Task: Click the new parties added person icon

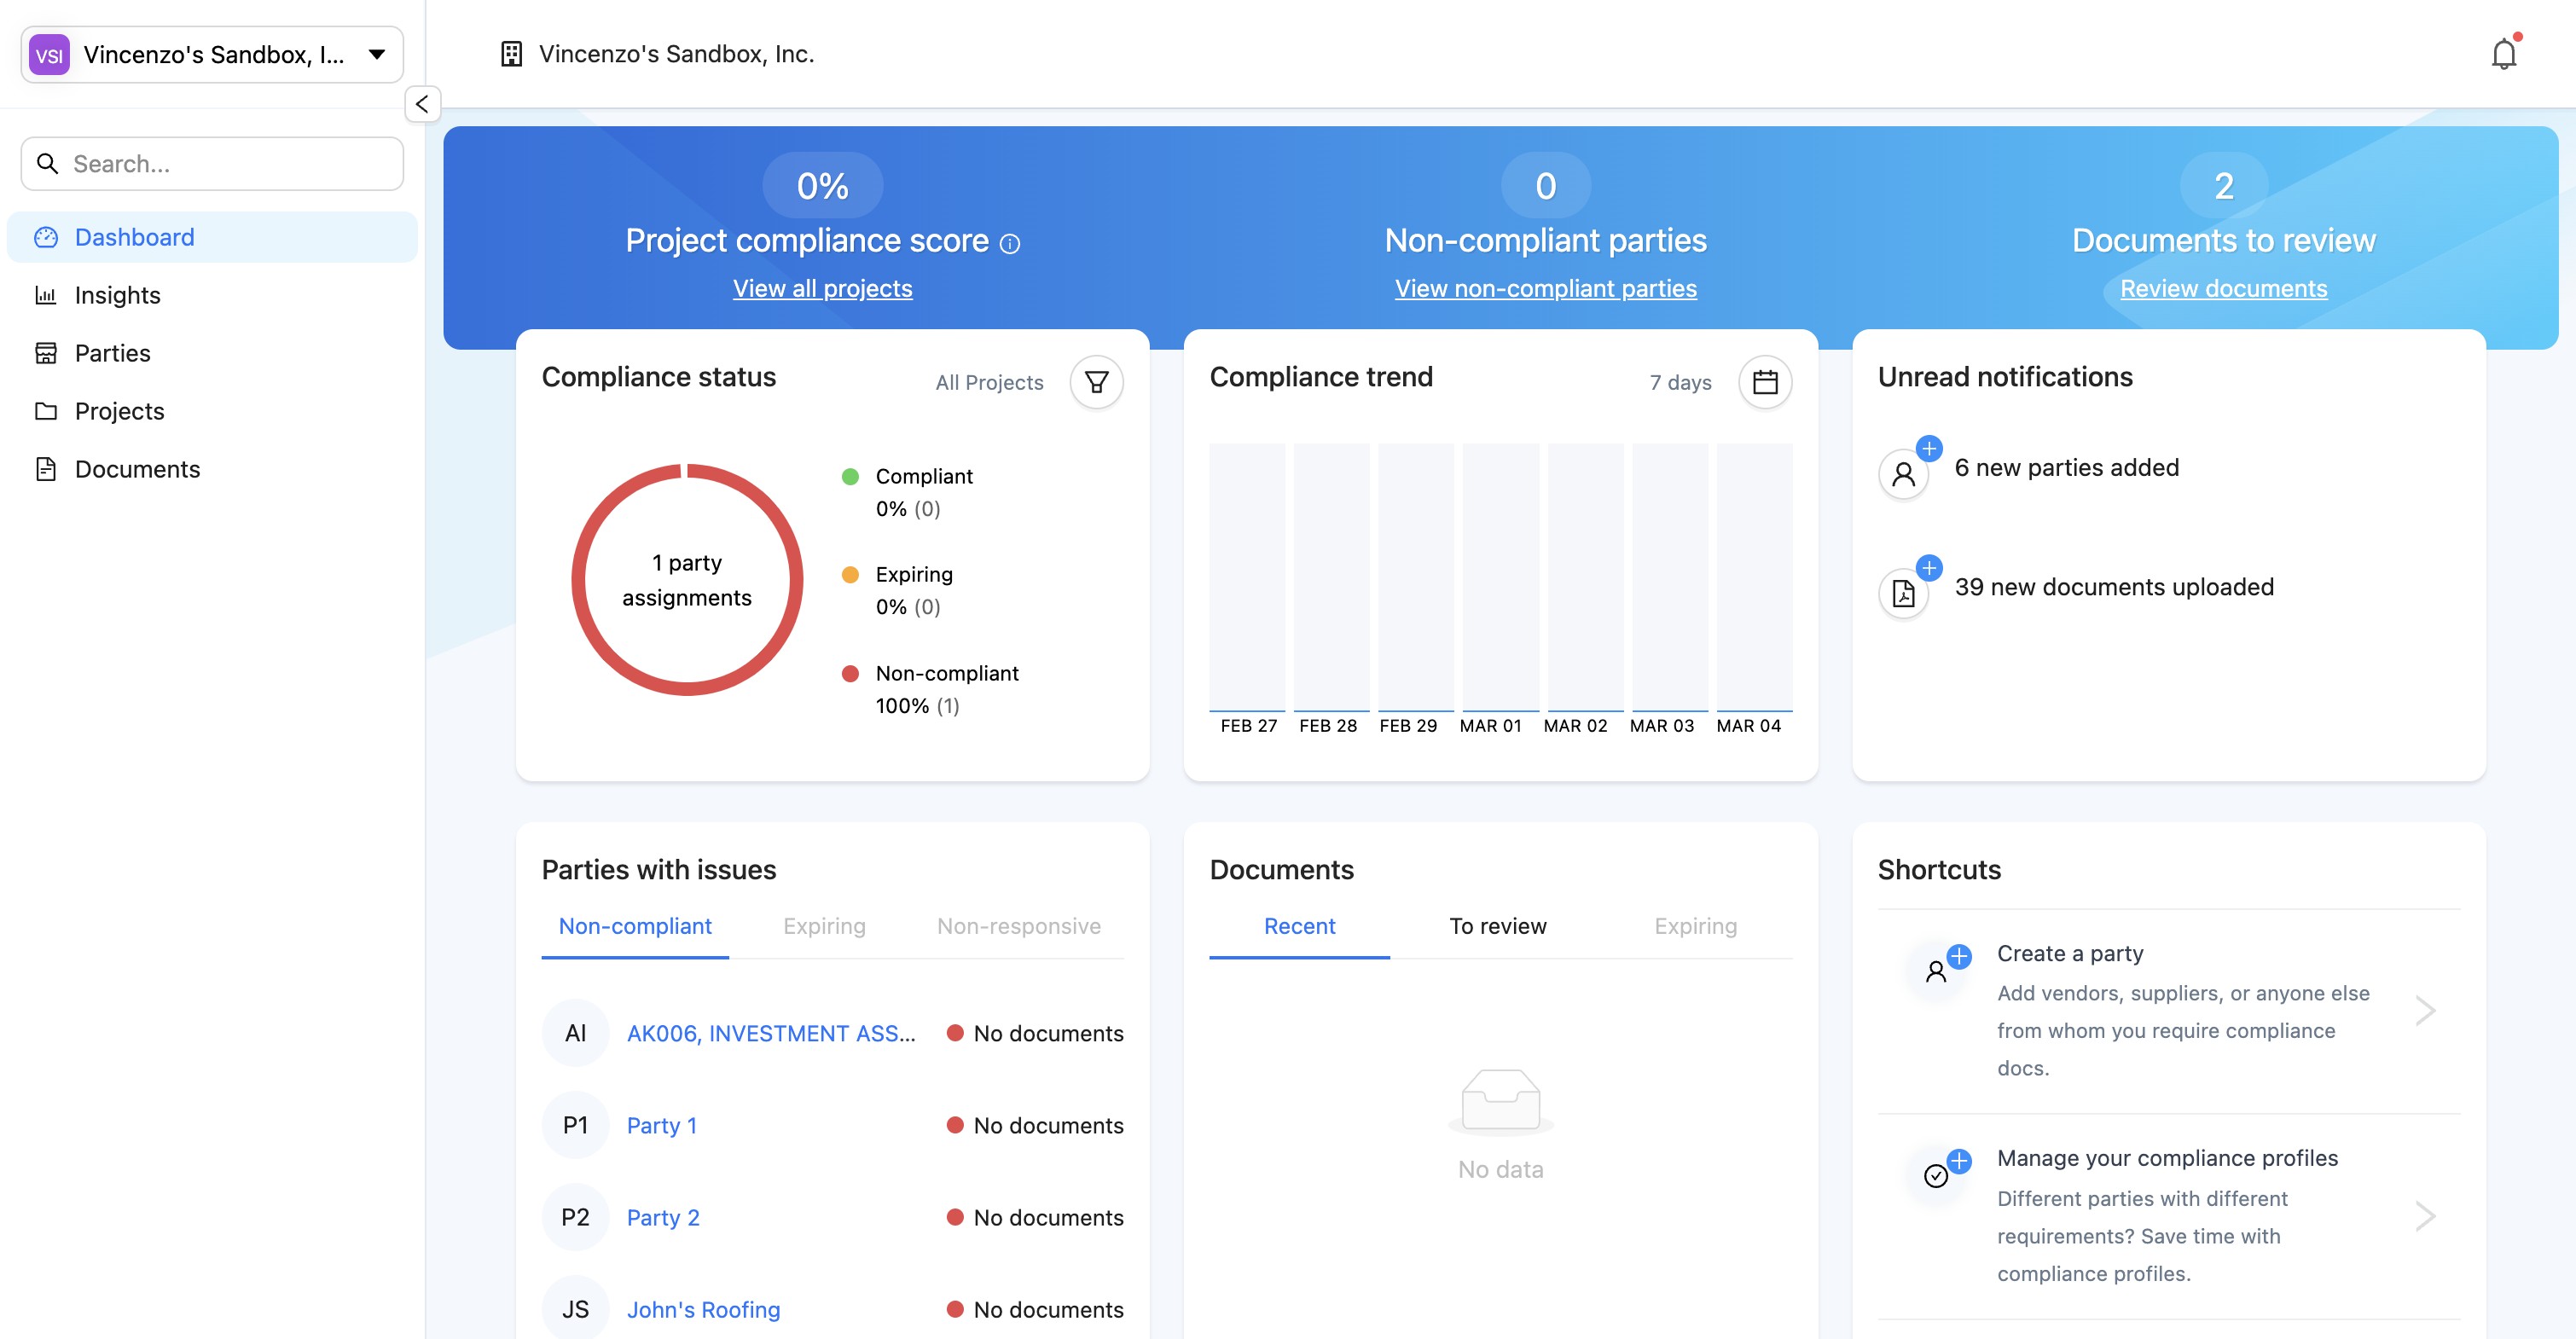Action: tap(1903, 473)
